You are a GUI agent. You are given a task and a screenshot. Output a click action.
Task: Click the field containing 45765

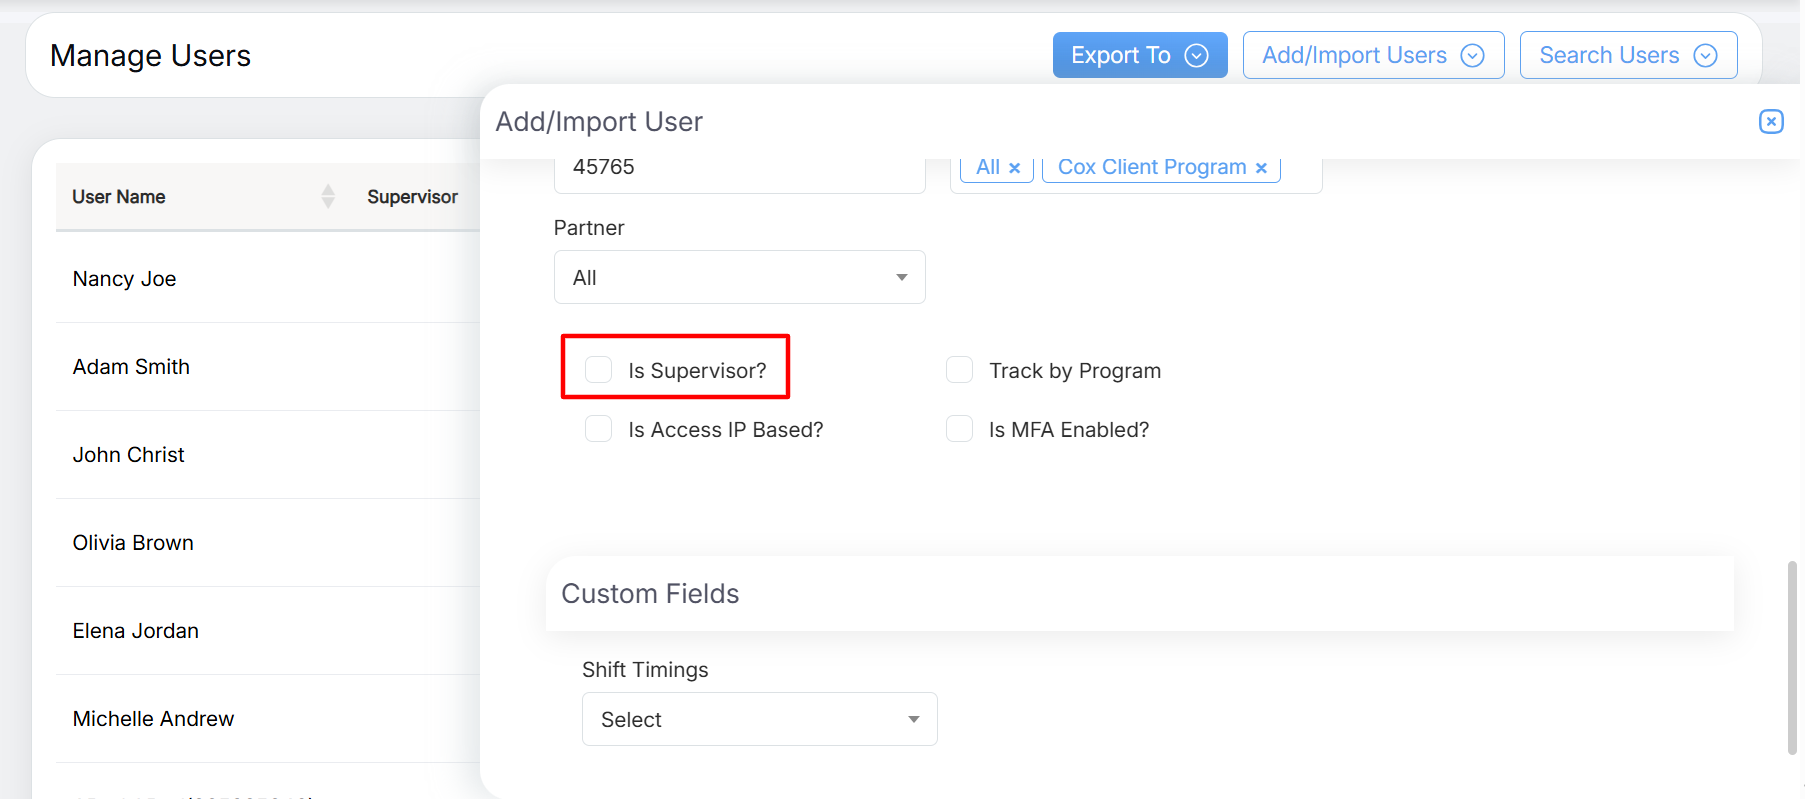click(x=739, y=168)
